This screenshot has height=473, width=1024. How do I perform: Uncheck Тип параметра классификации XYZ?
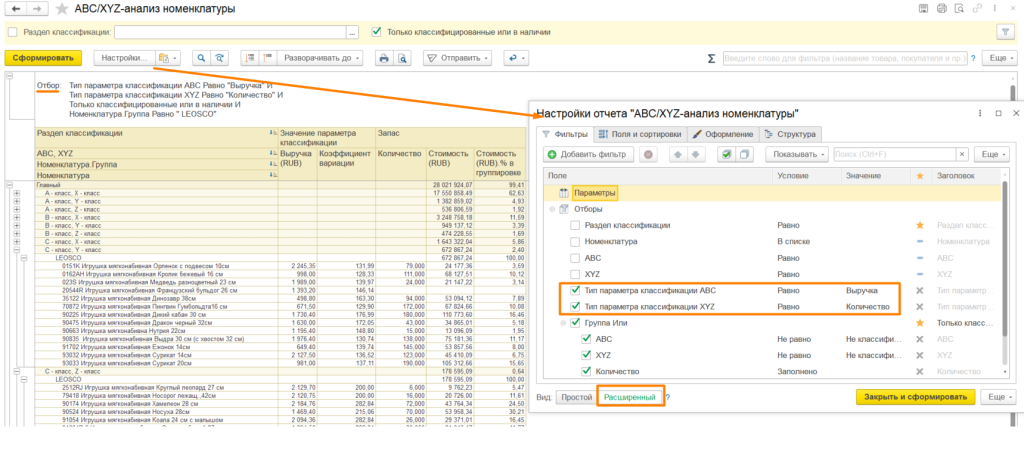tap(575, 306)
